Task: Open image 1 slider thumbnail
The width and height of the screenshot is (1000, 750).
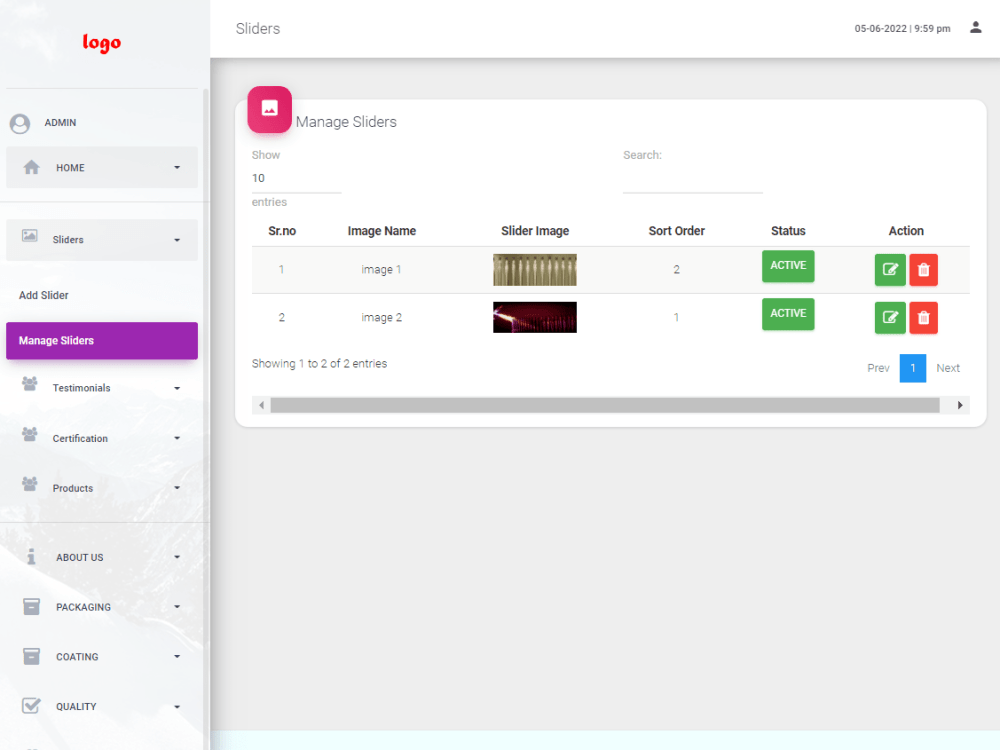Action: pyautogui.click(x=534, y=270)
